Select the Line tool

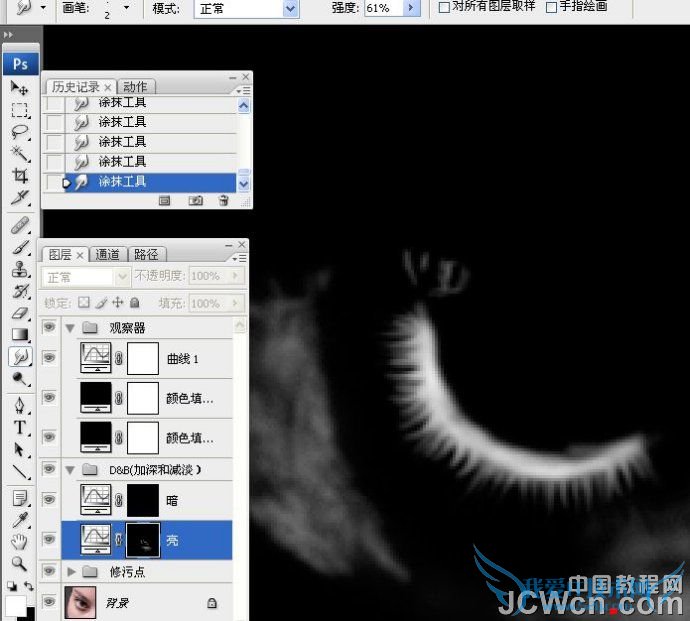19,472
